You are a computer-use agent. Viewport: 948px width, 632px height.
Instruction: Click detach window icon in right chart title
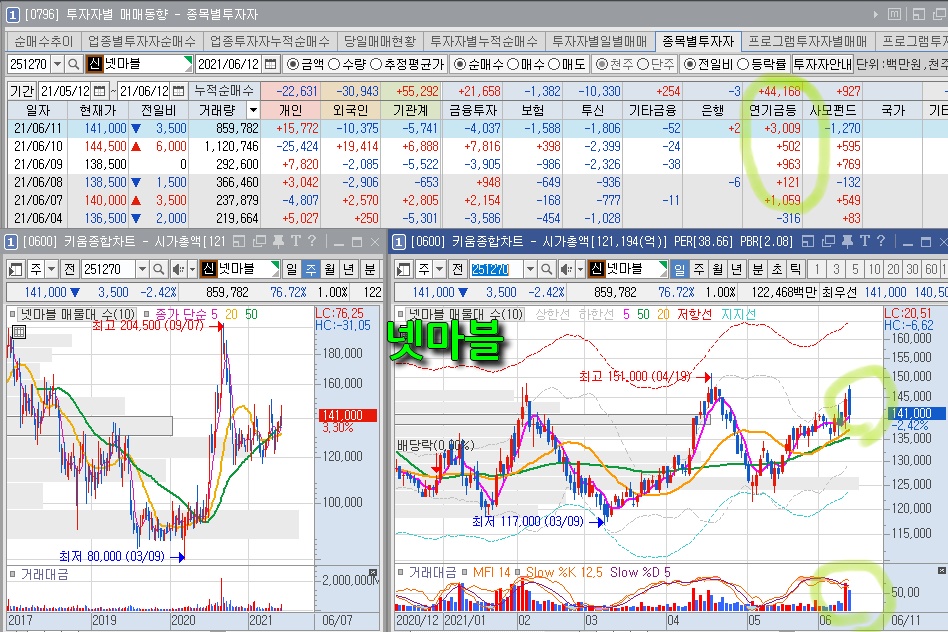click(x=808, y=241)
